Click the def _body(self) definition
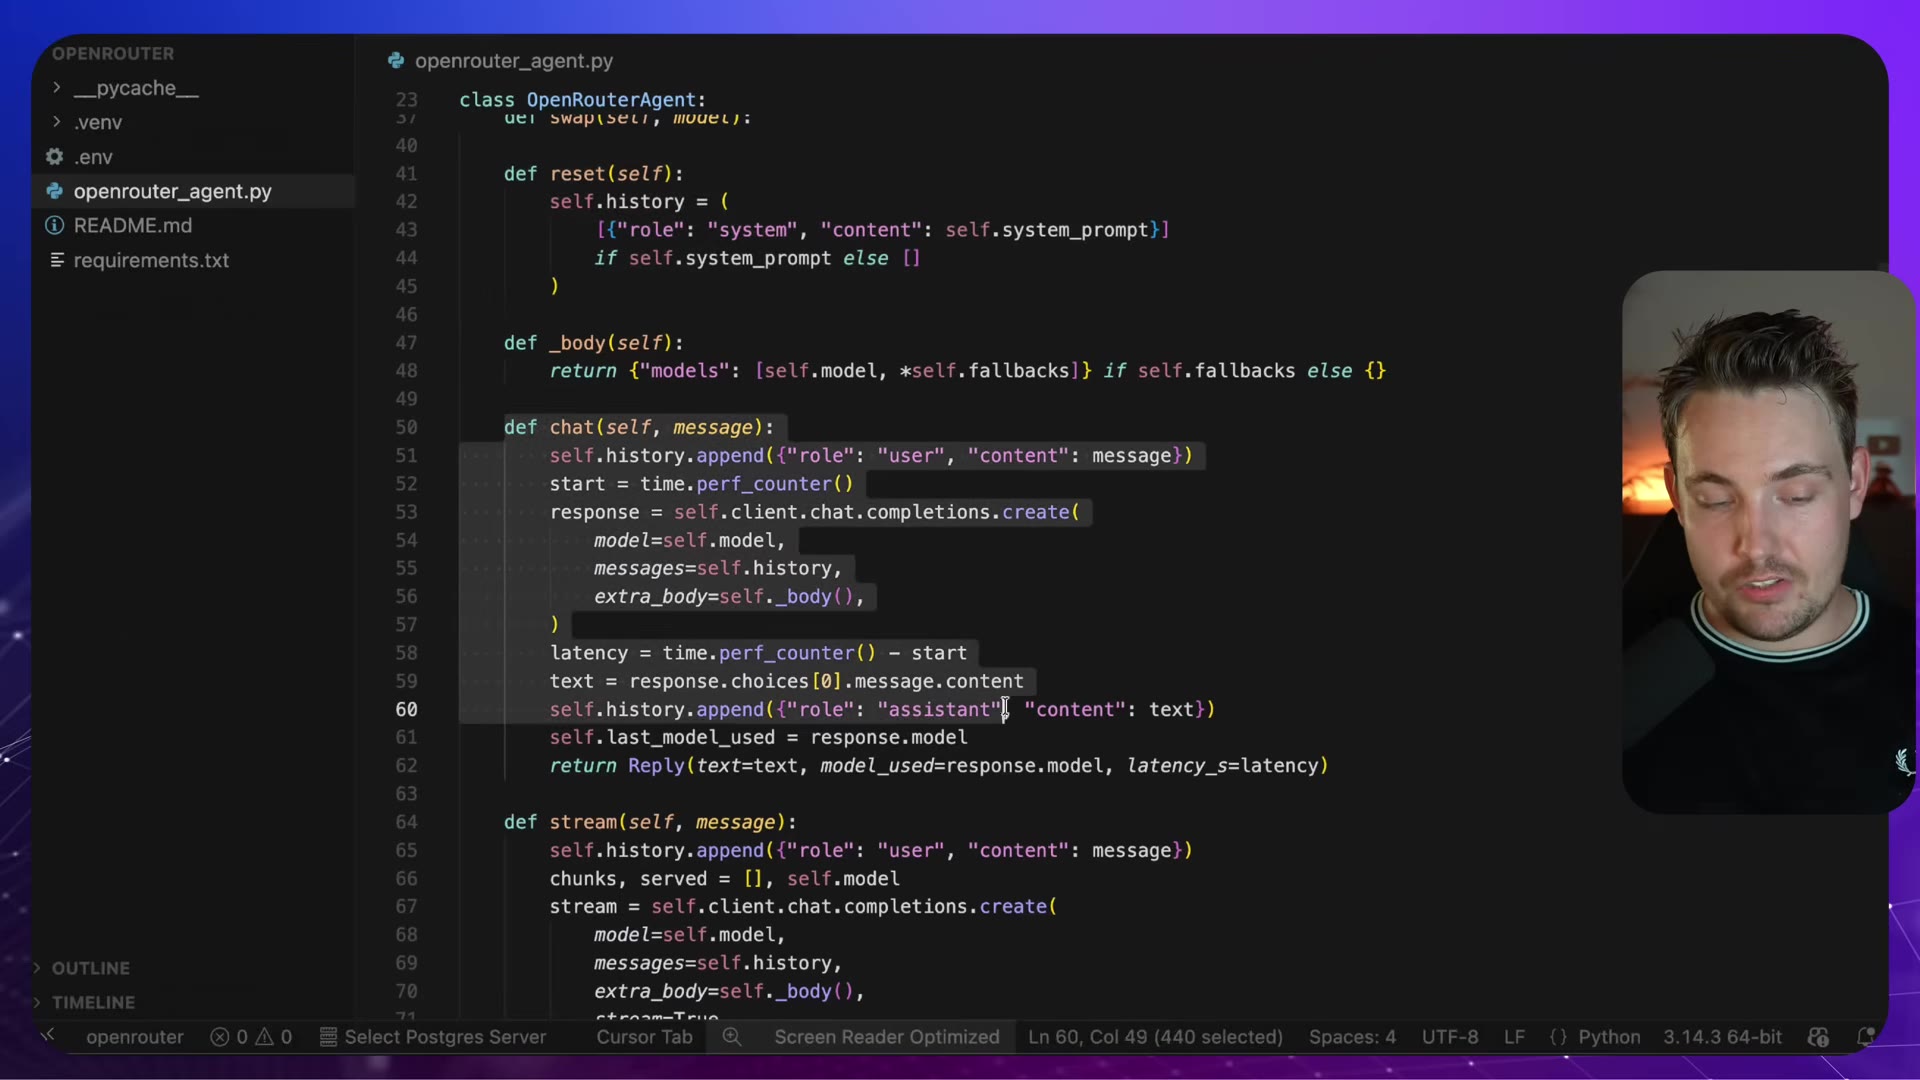The image size is (1920, 1080). [x=593, y=343]
